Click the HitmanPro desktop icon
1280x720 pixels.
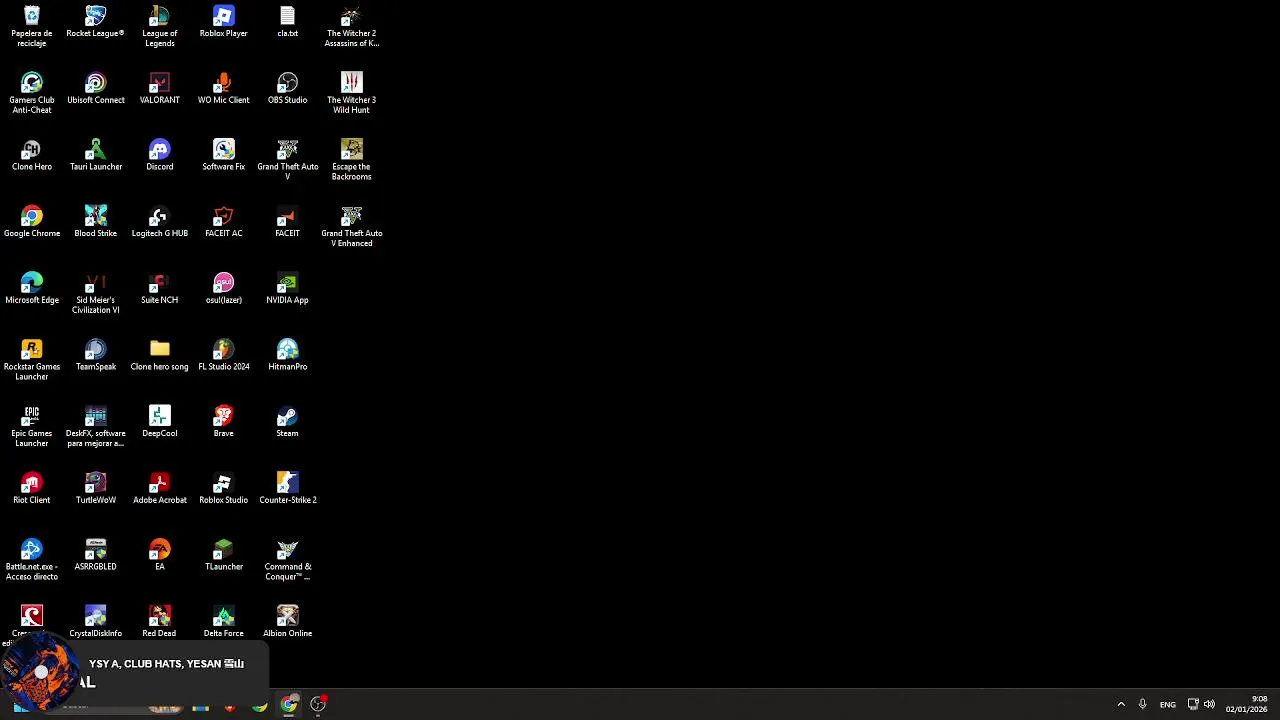tap(288, 355)
